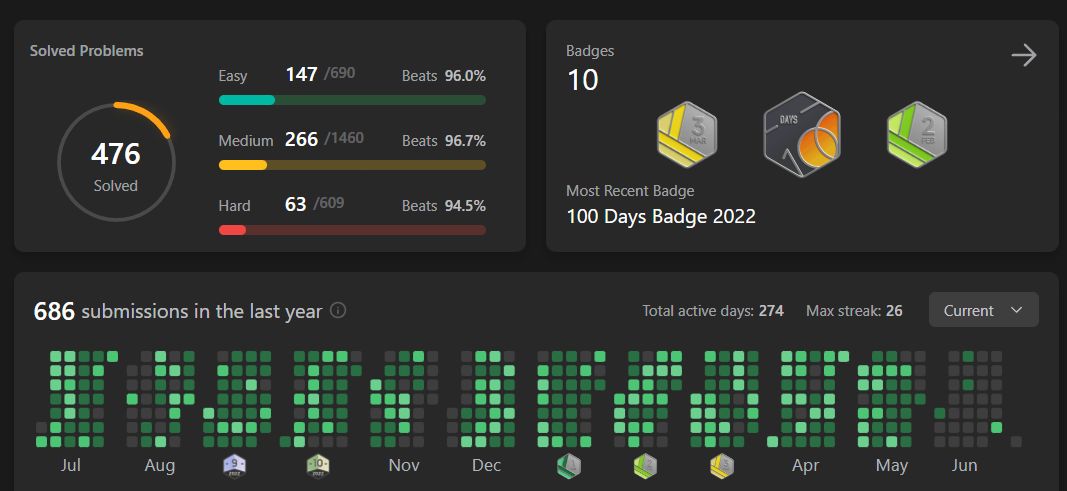This screenshot has height=491, width=1067.
Task: Open the badges arrow icon
Action: pos(1023,55)
